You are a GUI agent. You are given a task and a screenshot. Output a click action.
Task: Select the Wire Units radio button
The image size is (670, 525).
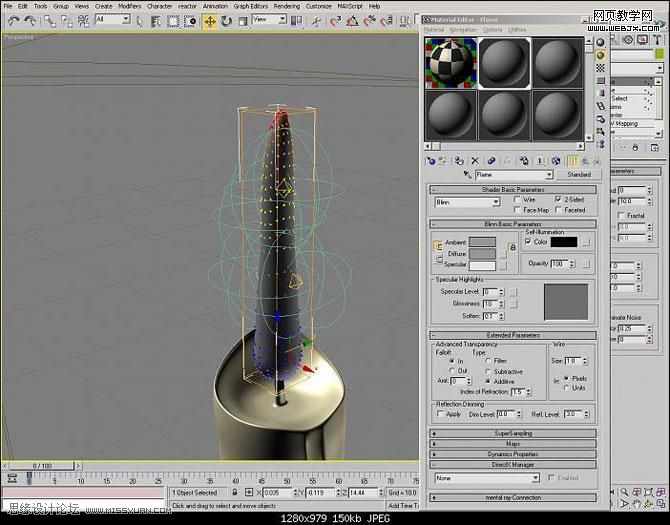(x=567, y=388)
